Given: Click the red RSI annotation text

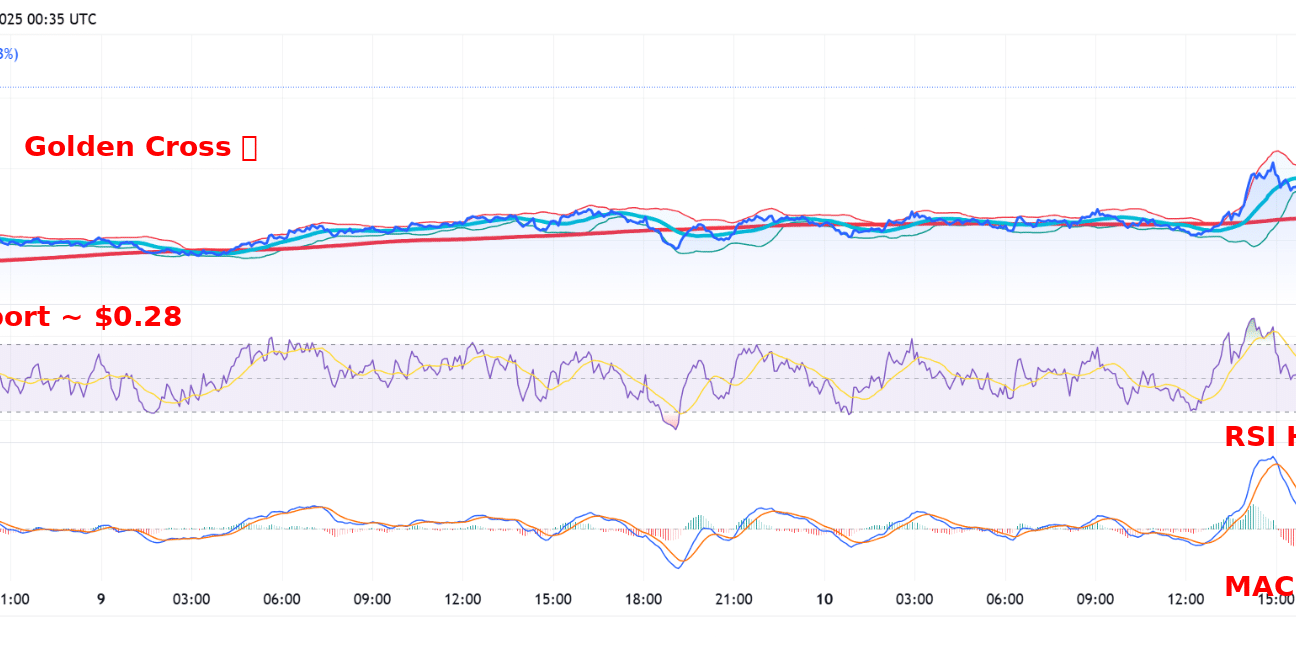Looking at the screenshot, I should (1260, 437).
